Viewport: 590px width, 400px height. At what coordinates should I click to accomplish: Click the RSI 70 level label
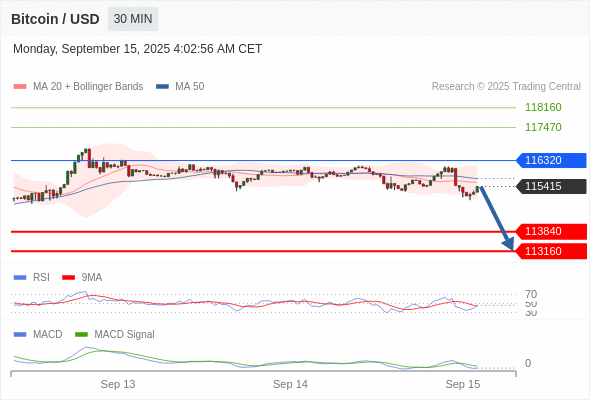[x=531, y=294]
